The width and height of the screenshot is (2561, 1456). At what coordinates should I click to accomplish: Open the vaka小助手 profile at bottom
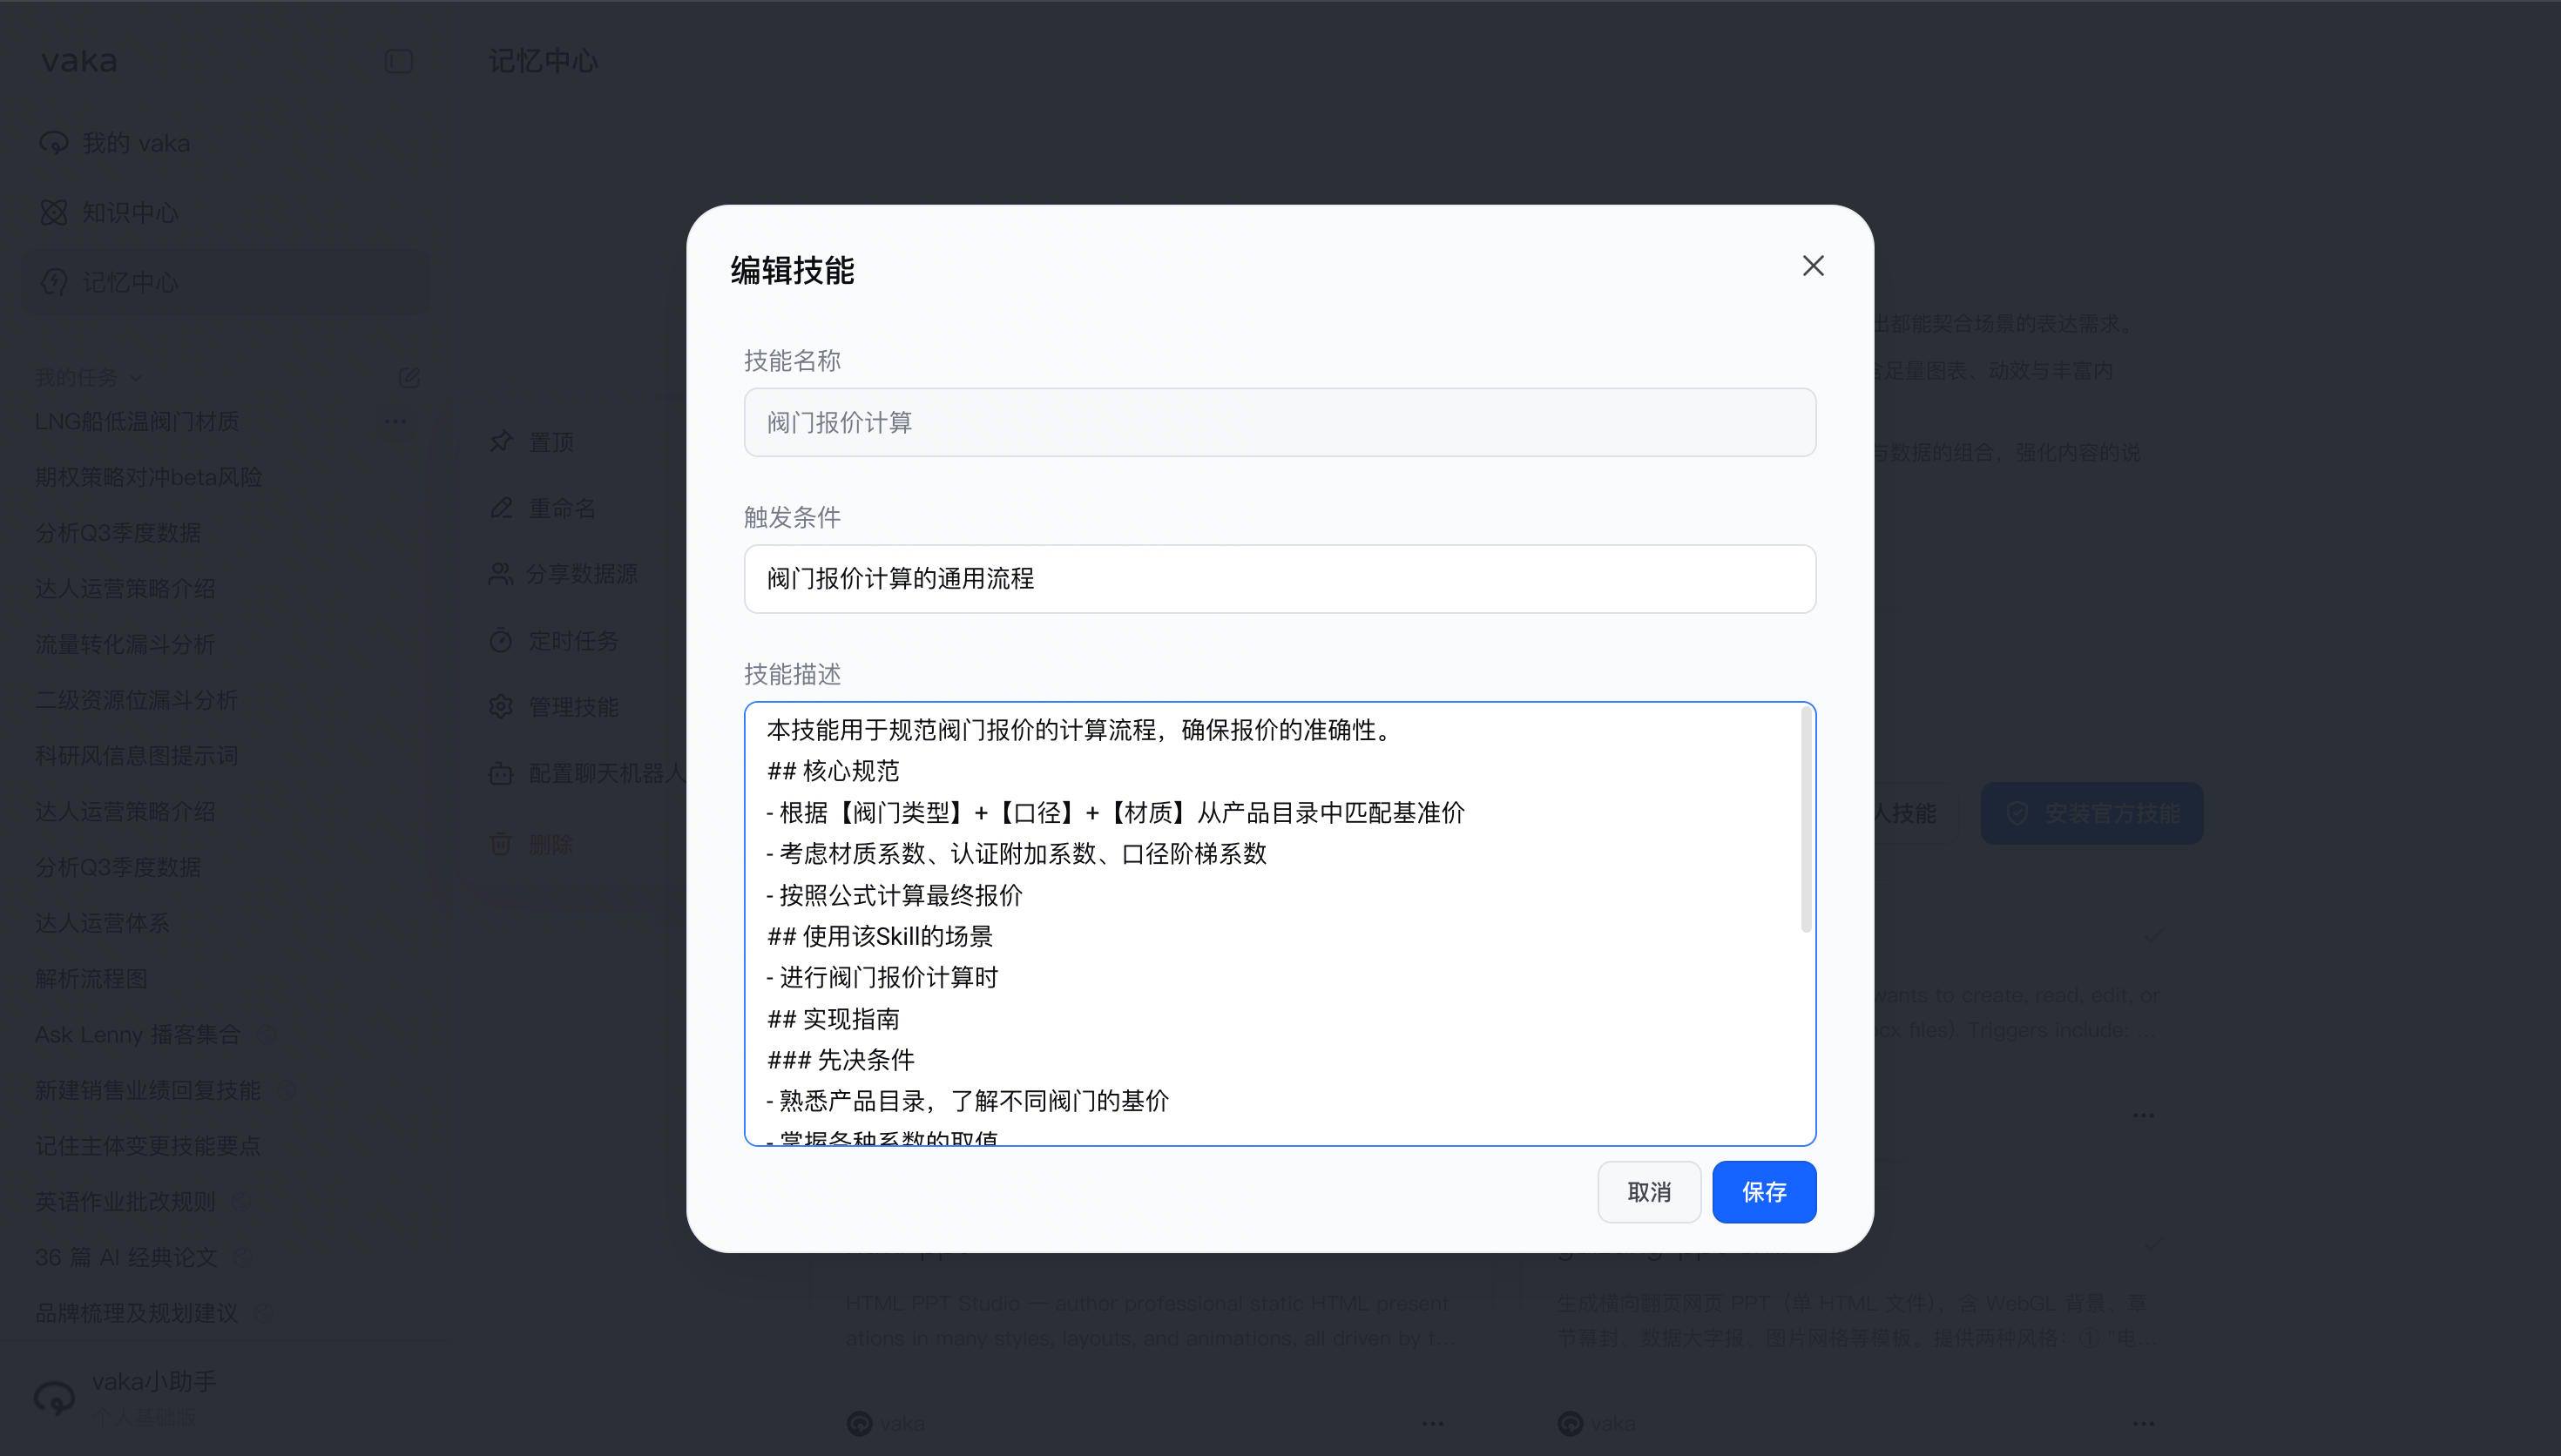coord(226,1397)
